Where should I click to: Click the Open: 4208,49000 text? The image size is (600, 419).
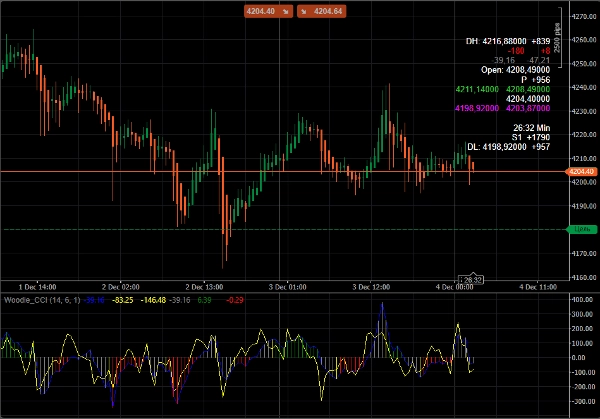tap(516, 70)
